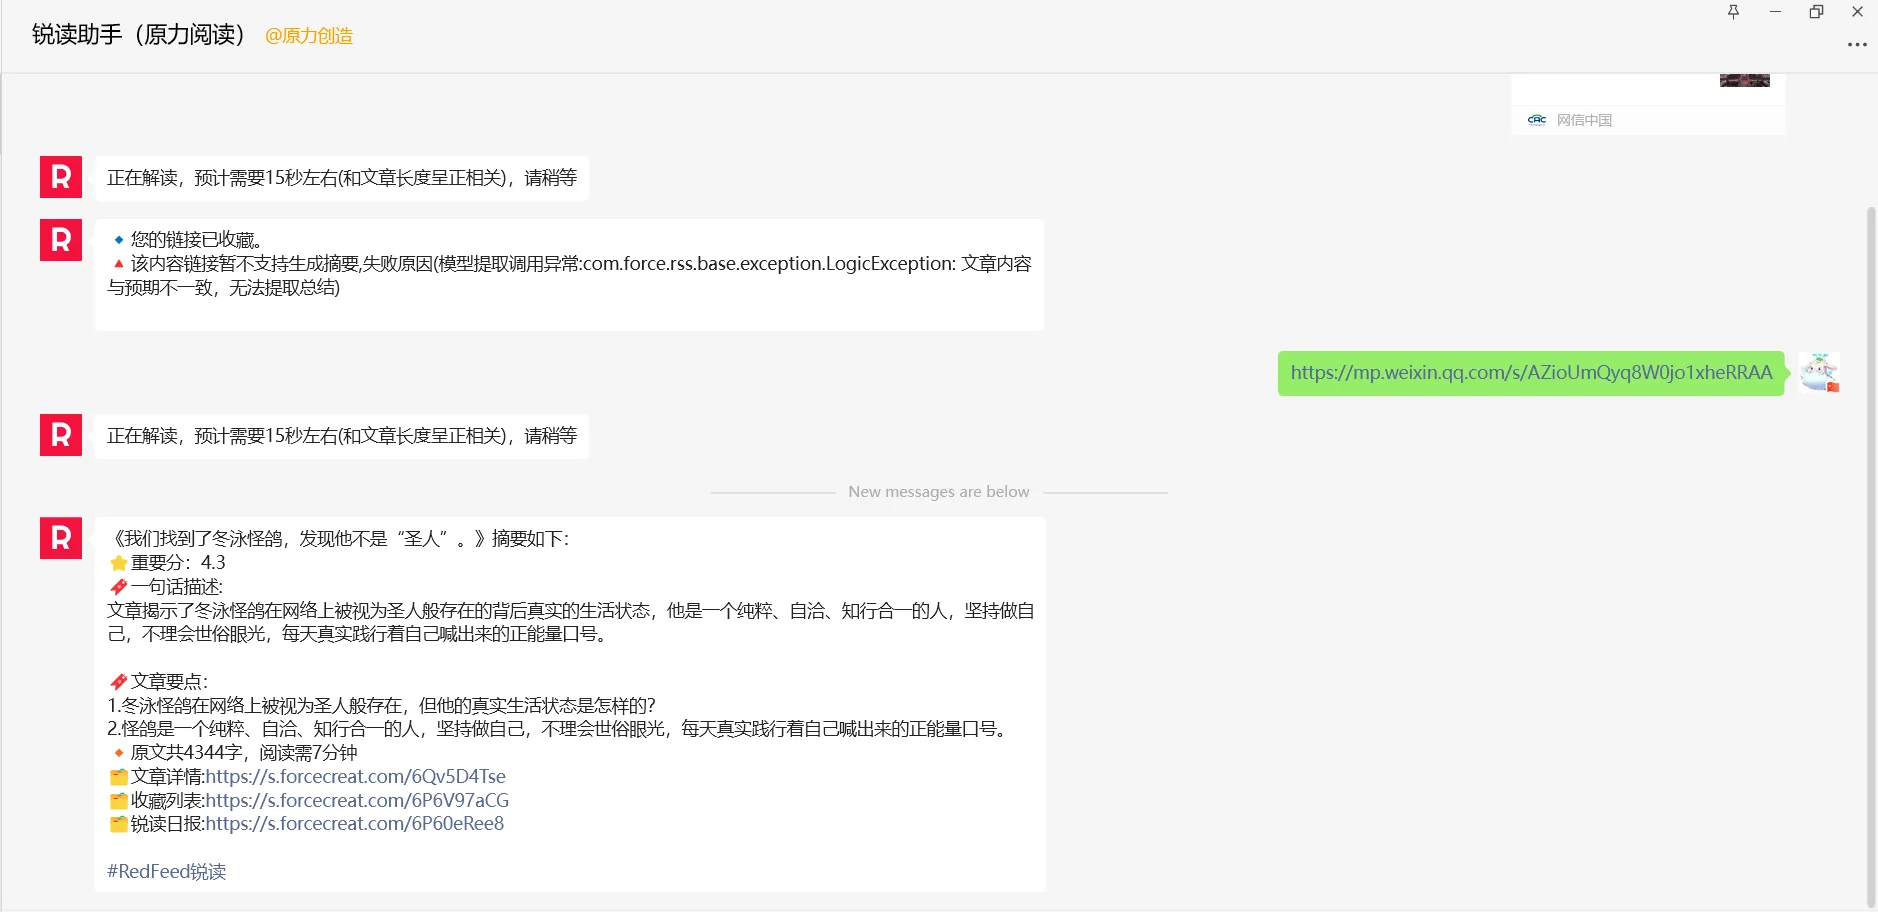
Task: Open R avatar beside the 摘要如下 message
Action: pyautogui.click(x=61, y=538)
